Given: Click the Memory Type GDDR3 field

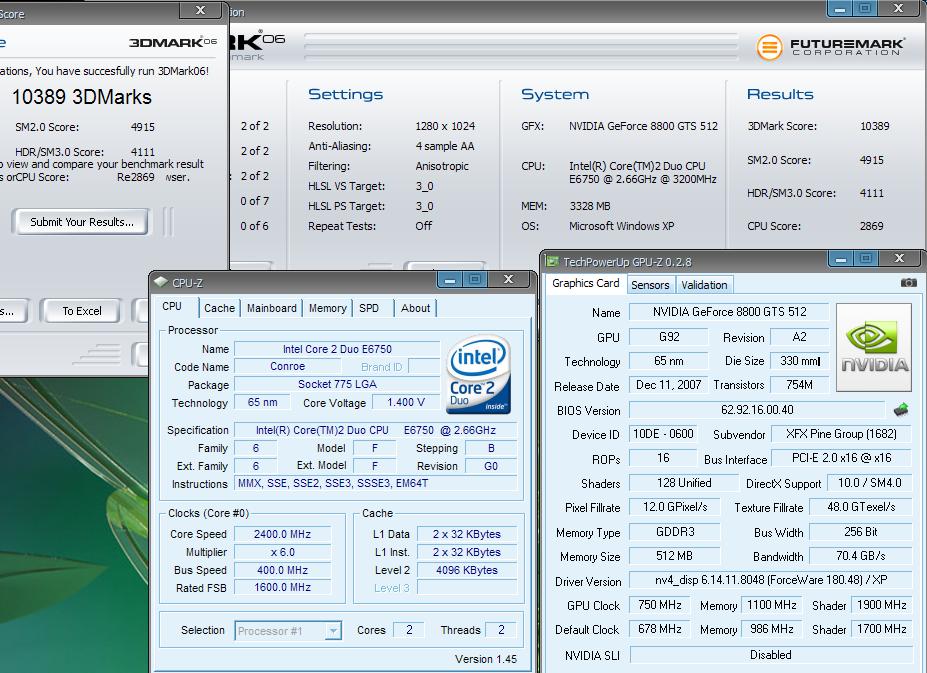Looking at the screenshot, I should 675,532.
